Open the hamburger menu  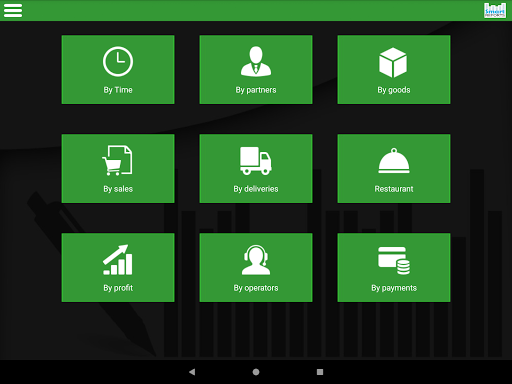click(x=13, y=10)
